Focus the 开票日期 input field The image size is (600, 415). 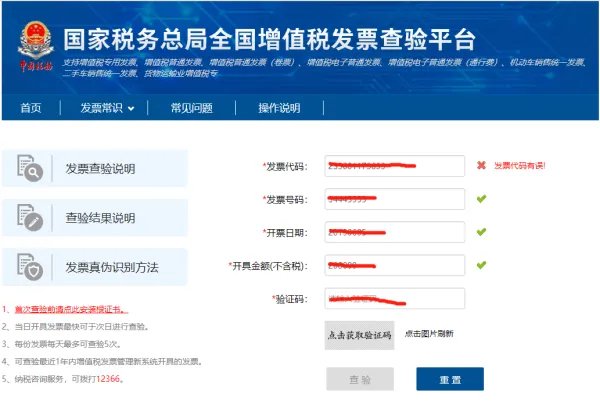point(395,232)
